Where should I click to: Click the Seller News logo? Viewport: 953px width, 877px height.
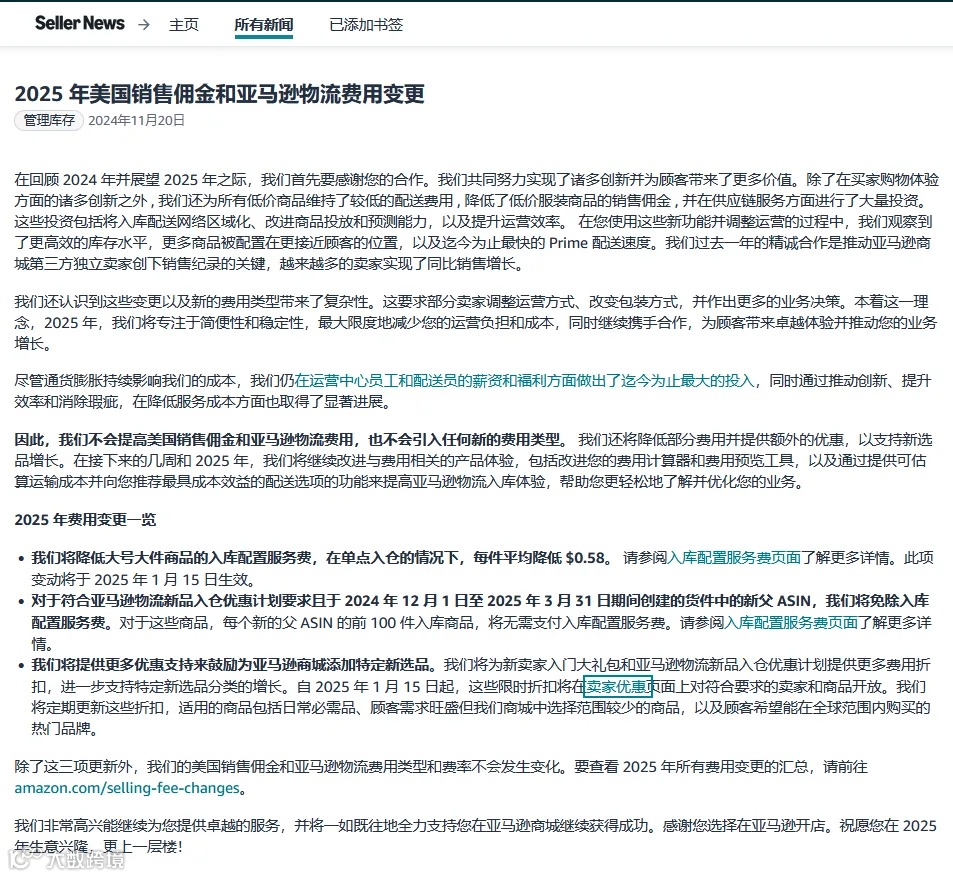(x=80, y=23)
